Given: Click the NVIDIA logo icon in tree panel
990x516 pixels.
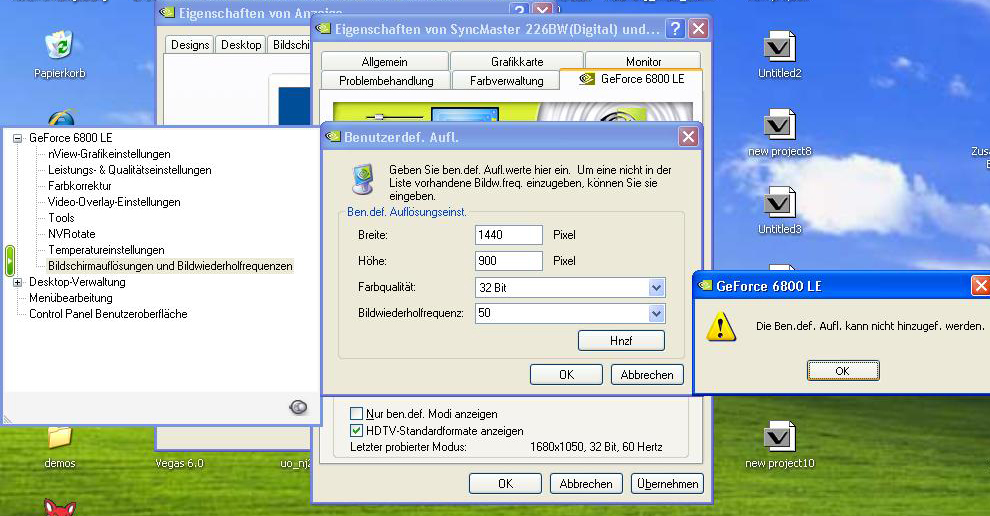Looking at the screenshot, I should pos(297,406).
